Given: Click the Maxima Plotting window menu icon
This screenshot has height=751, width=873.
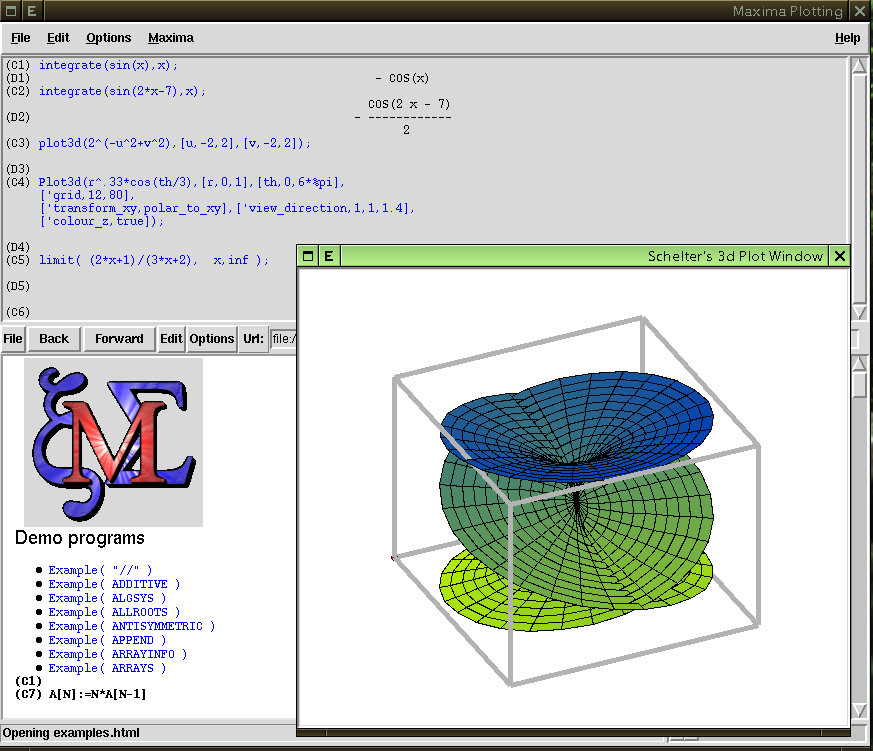Looking at the screenshot, I should tap(11, 11).
